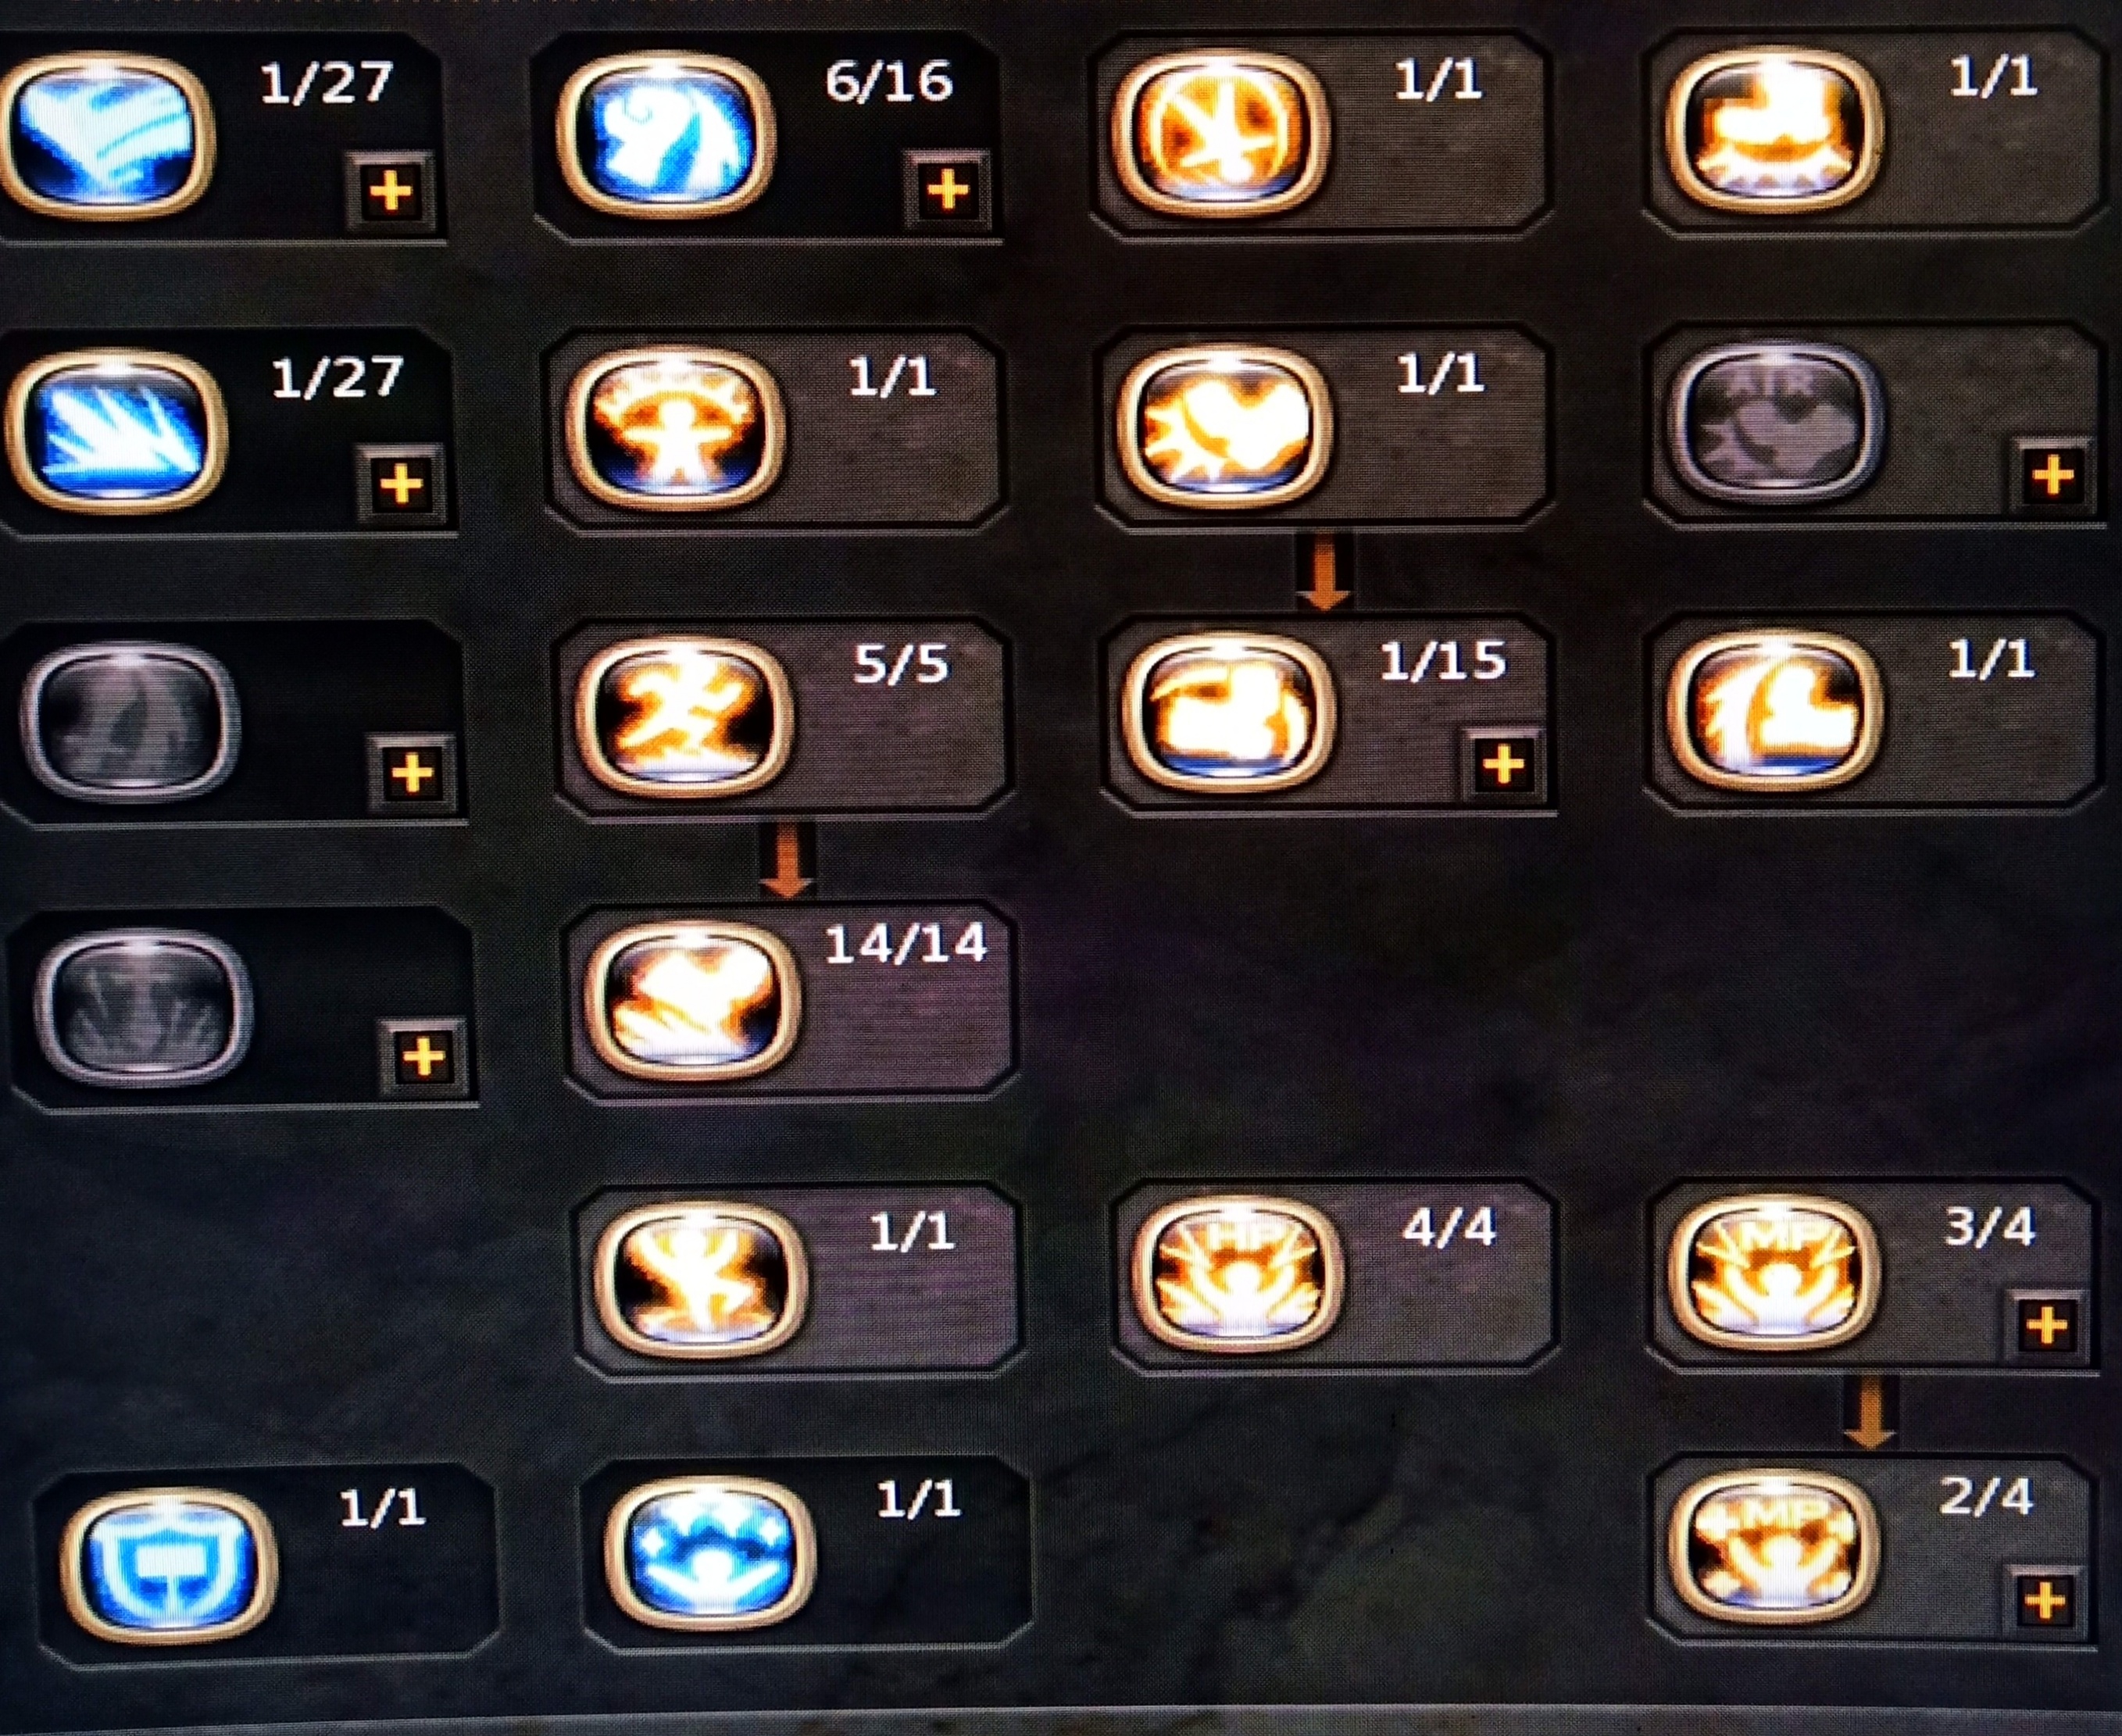Select the blue skill icon at 6/16
This screenshot has height=1736, width=2122.
(x=666, y=136)
